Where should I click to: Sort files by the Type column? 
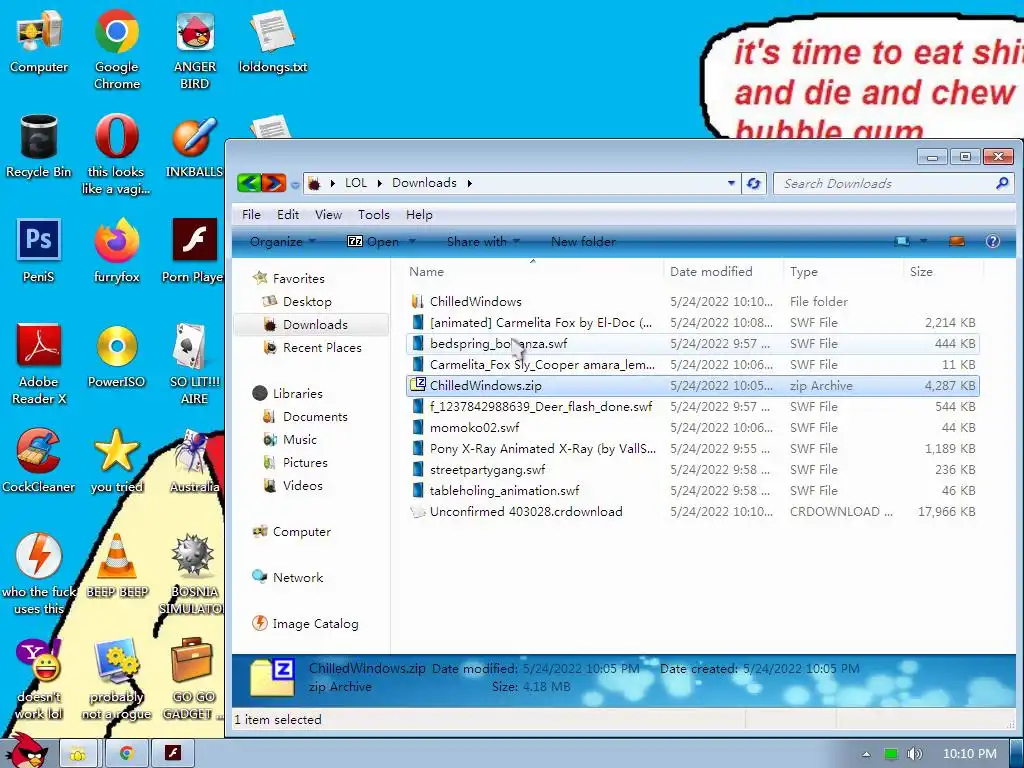[x=842, y=272]
